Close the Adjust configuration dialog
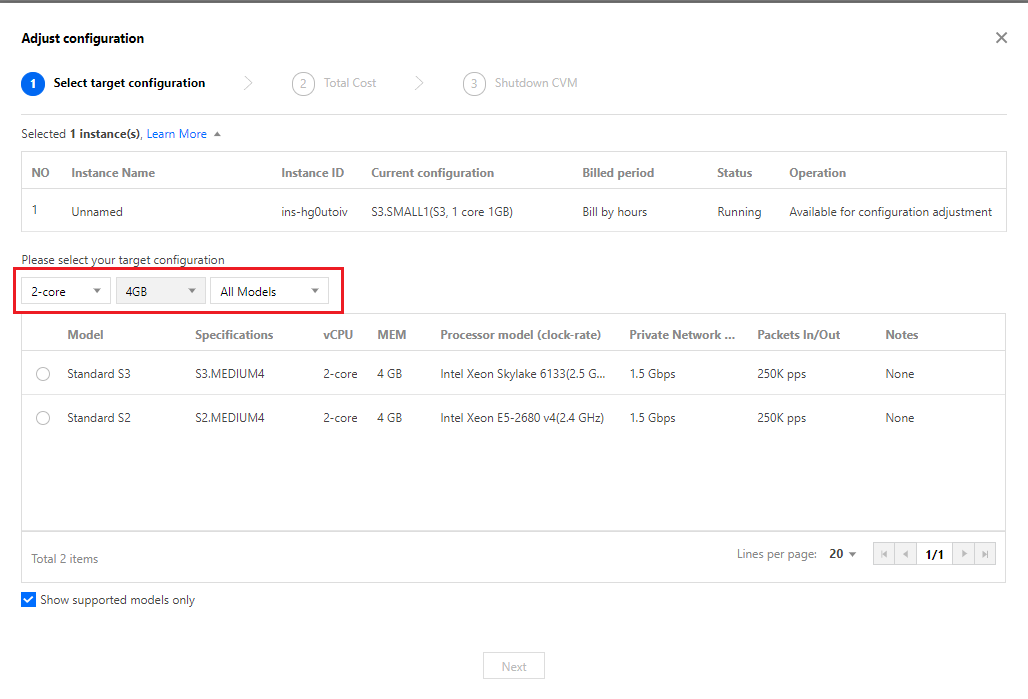The width and height of the screenshot is (1028, 699). click(x=1001, y=38)
